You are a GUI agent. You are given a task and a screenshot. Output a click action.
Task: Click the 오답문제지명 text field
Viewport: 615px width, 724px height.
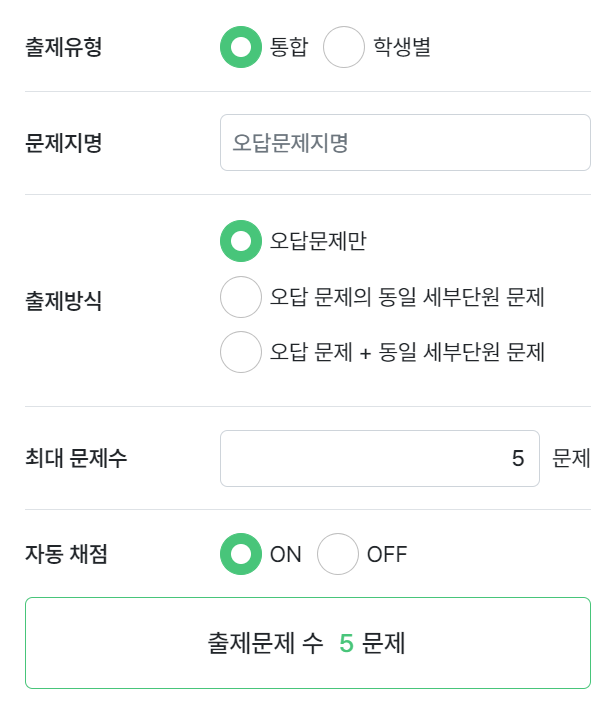coord(405,143)
